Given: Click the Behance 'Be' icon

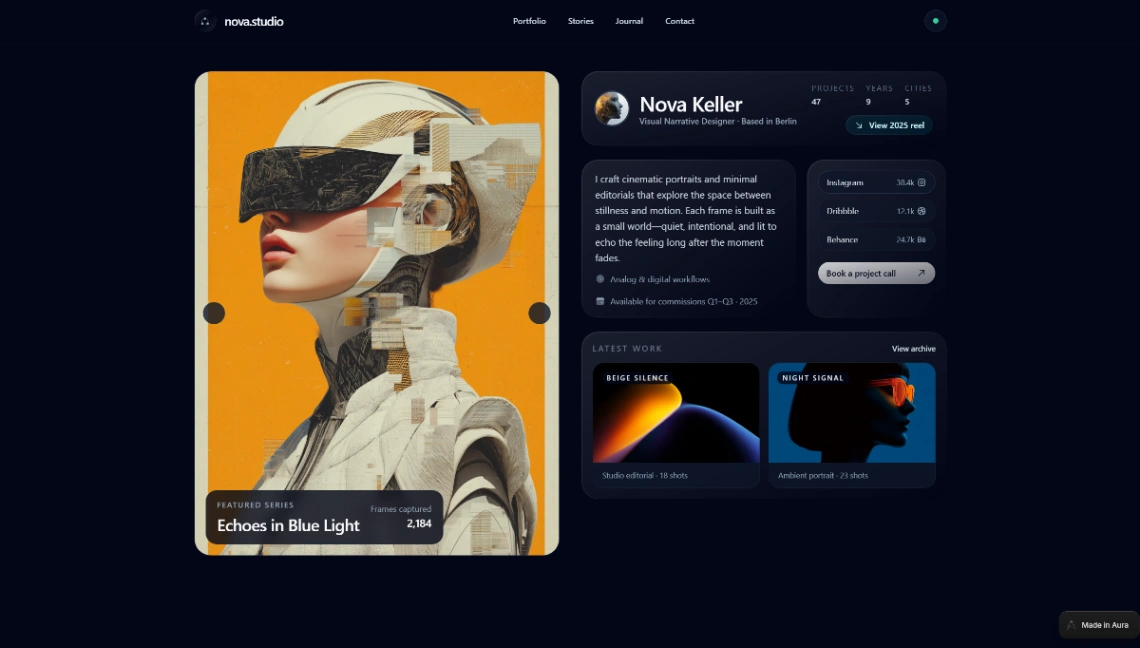Looking at the screenshot, I should coord(921,240).
